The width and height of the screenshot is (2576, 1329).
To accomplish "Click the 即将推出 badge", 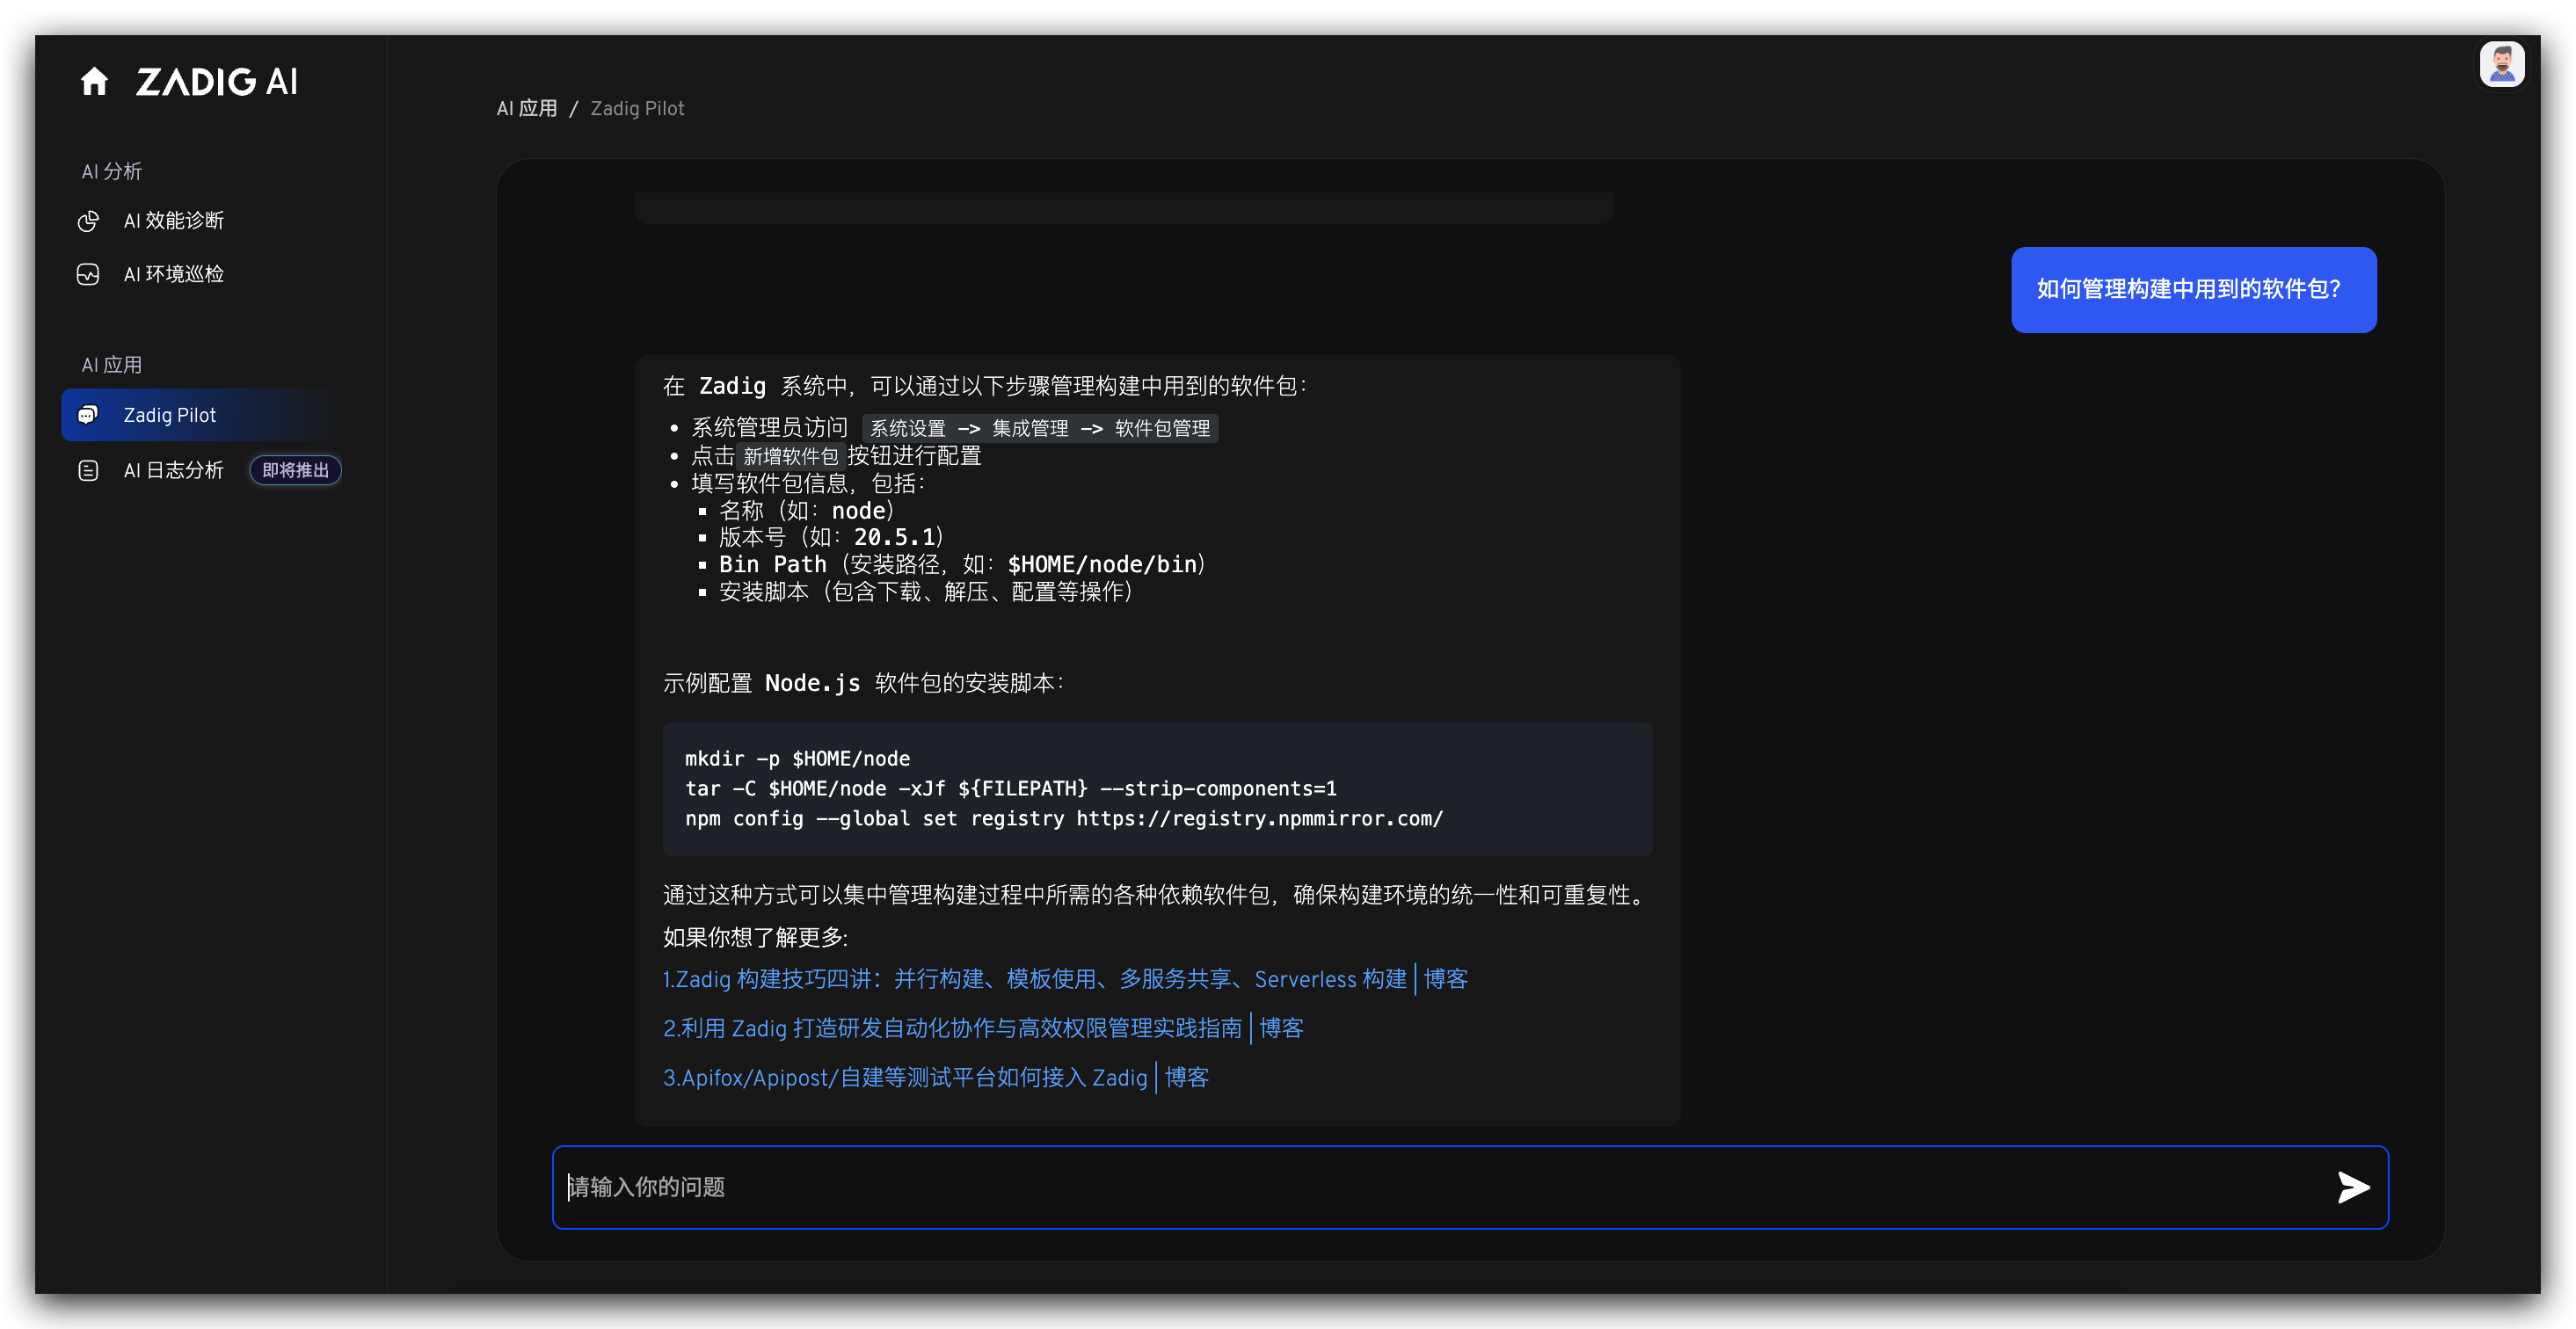I will [x=295, y=470].
